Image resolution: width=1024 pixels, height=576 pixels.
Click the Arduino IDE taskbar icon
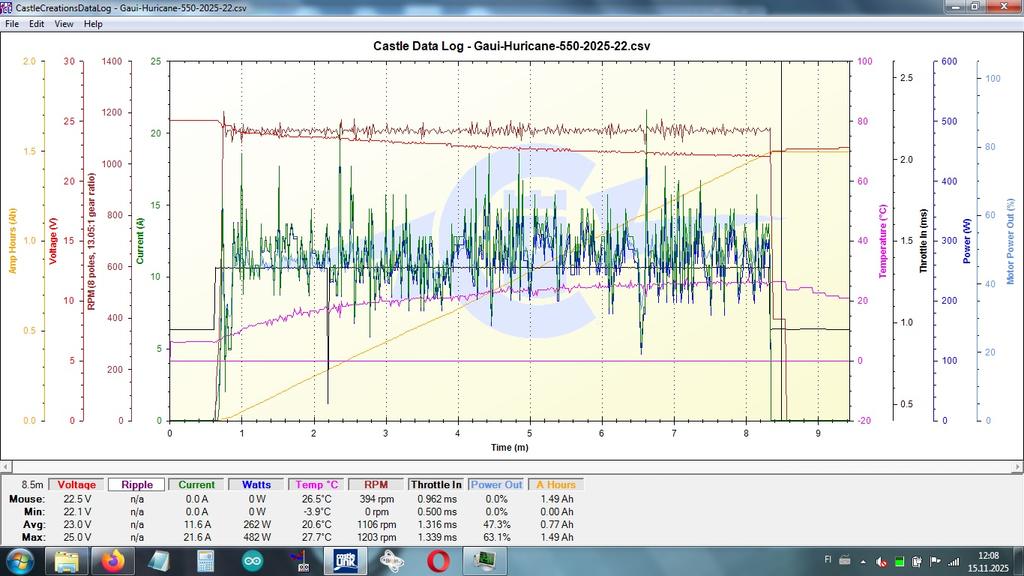coord(252,560)
